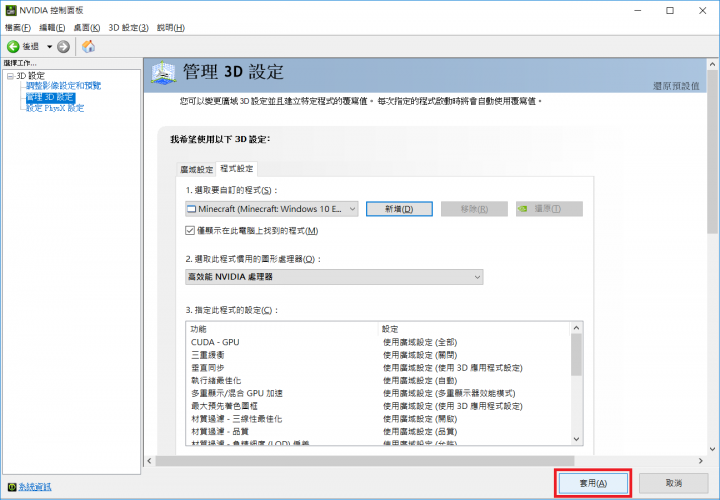Collapse the 3D 設定 tree node

pos(10,76)
